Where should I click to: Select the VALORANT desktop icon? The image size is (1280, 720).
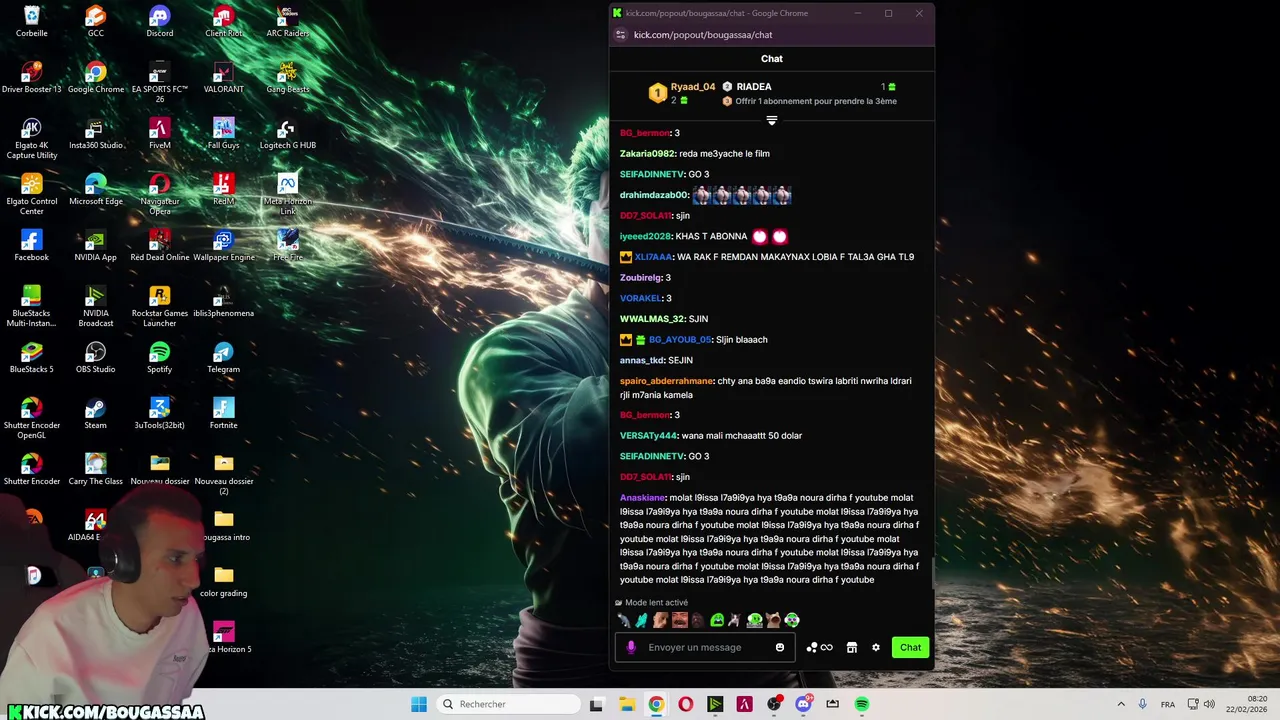[x=224, y=77]
